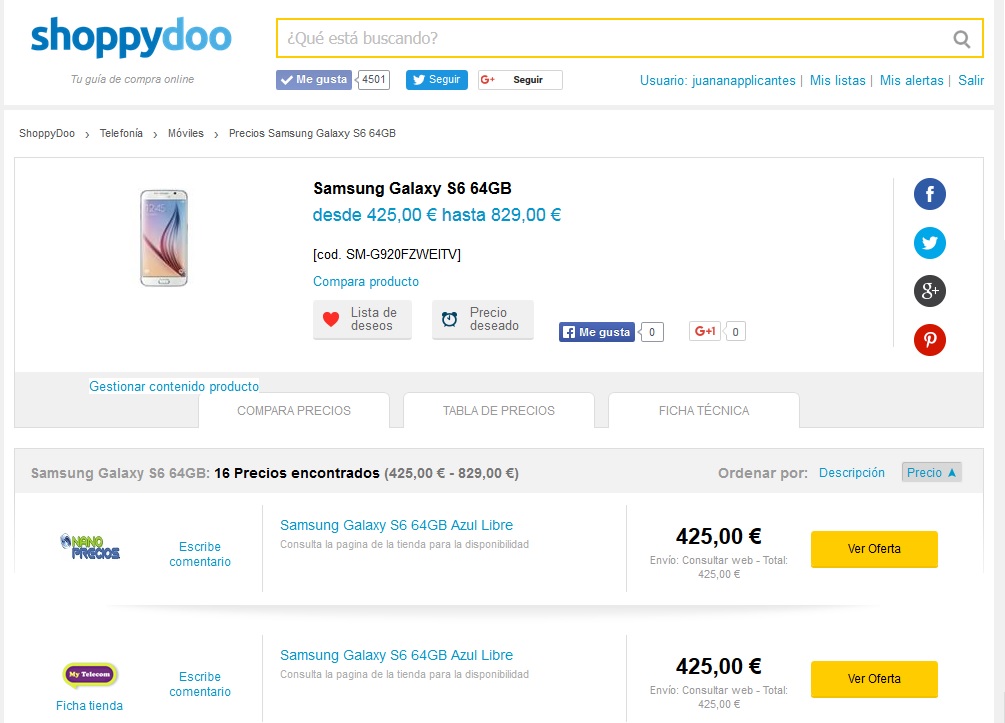Click the search magnifier icon
The width and height of the screenshot is (1005, 723).
pyautogui.click(x=962, y=39)
